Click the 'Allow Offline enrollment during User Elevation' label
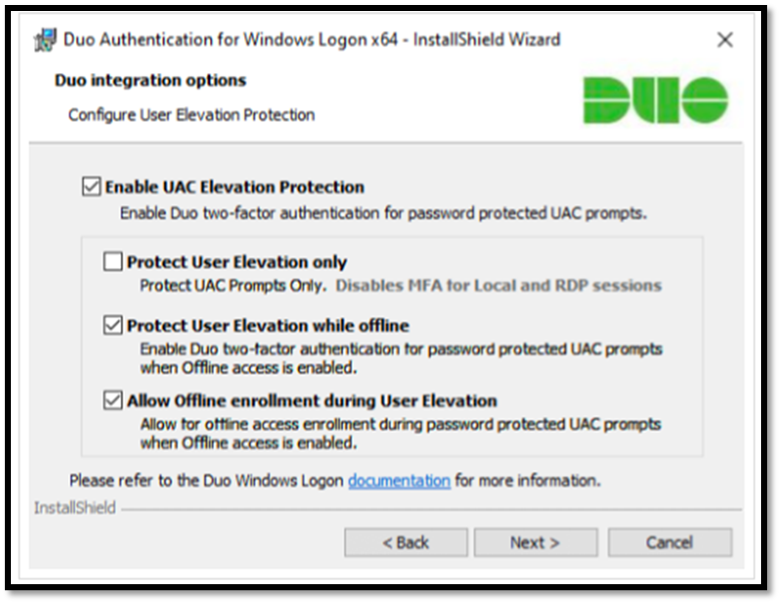 pos(312,401)
